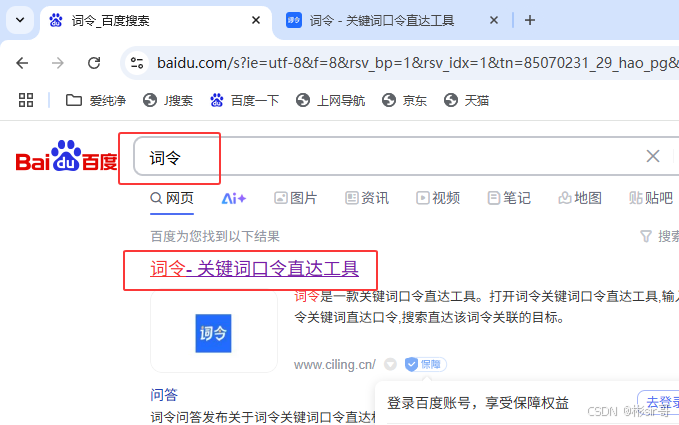Switch to the 词令_百度搜索 tab

click(x=156, y=20)
